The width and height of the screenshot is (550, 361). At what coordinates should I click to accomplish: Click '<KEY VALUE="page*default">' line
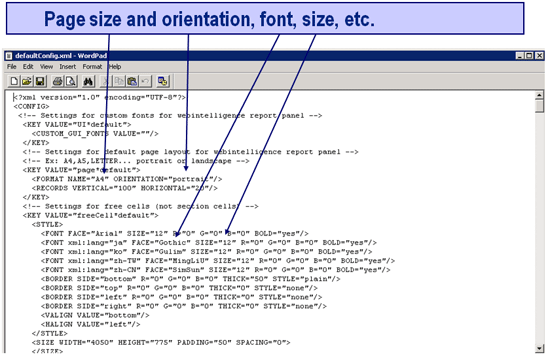[81, 170]
